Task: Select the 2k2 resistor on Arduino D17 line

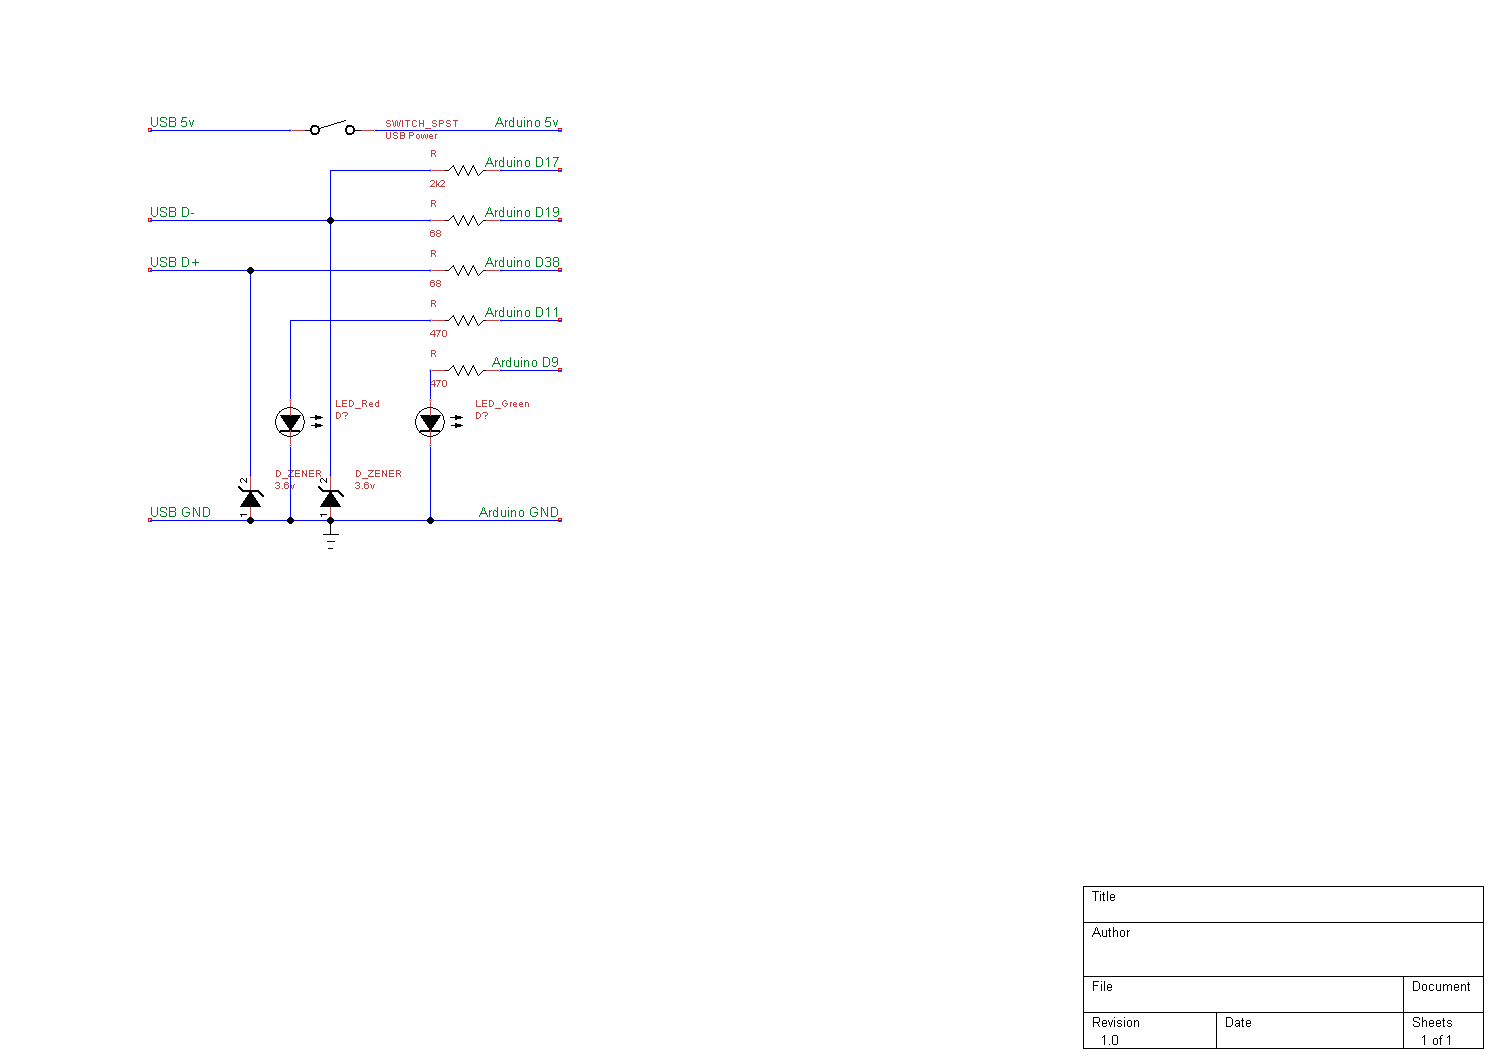Action: (x=465, y=170)
